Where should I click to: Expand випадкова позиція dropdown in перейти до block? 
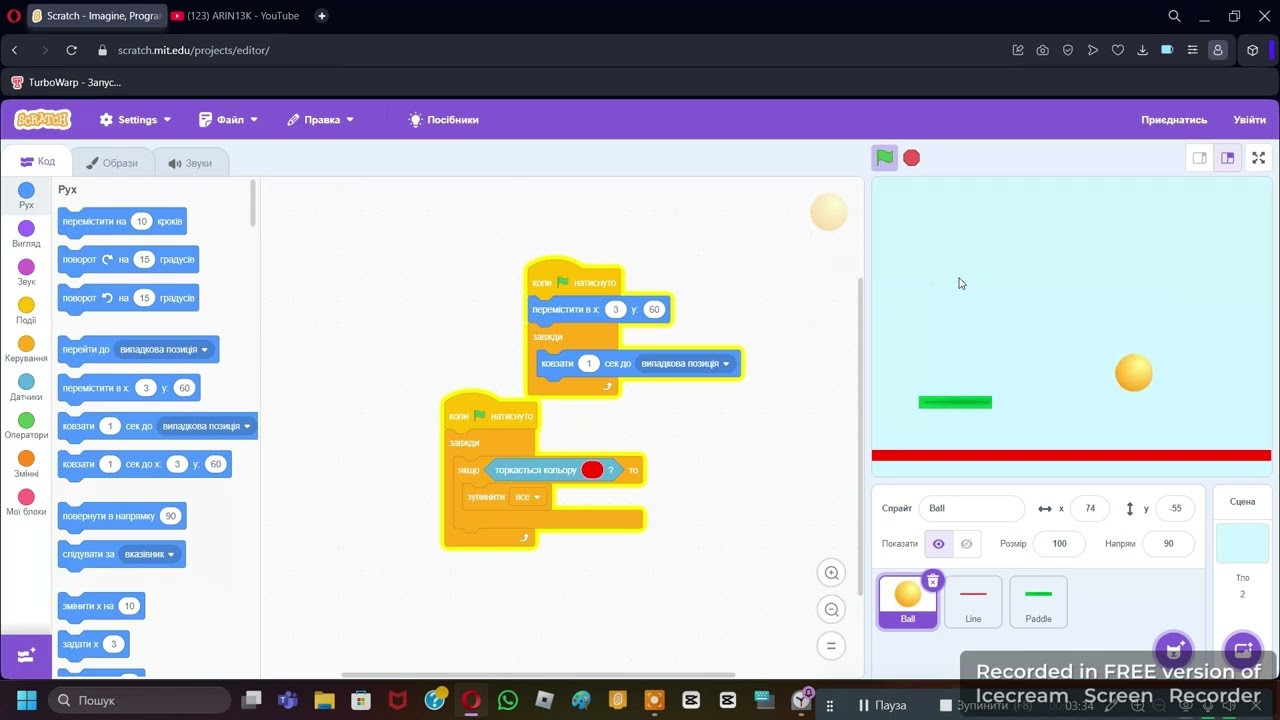coord(164,350)
